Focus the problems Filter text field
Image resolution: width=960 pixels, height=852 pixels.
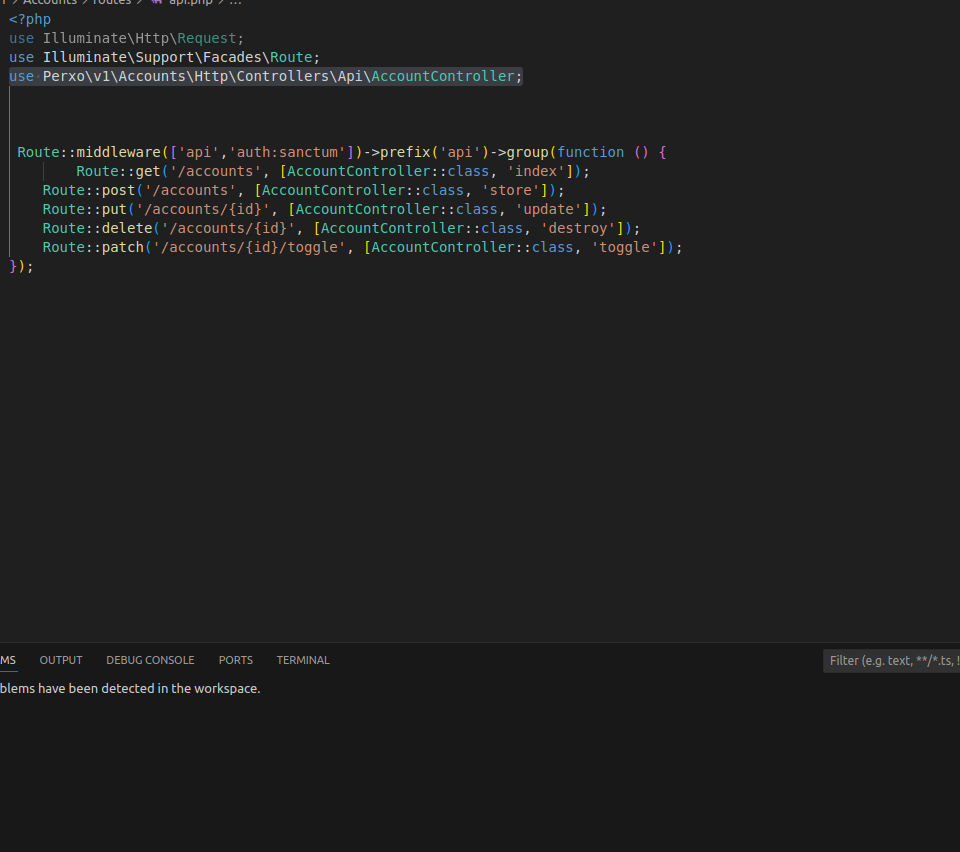(892, 660)
